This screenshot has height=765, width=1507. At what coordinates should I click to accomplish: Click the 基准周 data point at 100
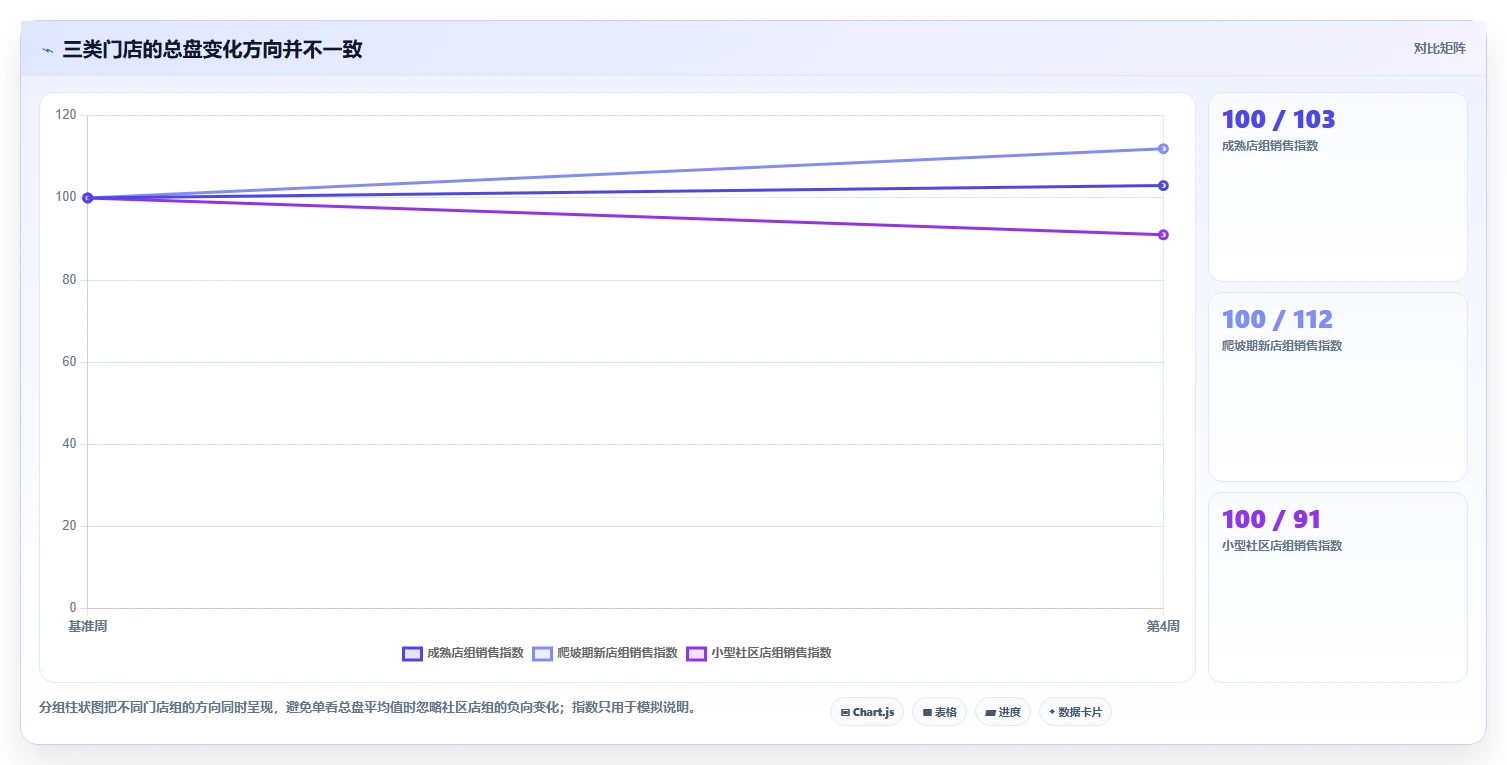88,198
